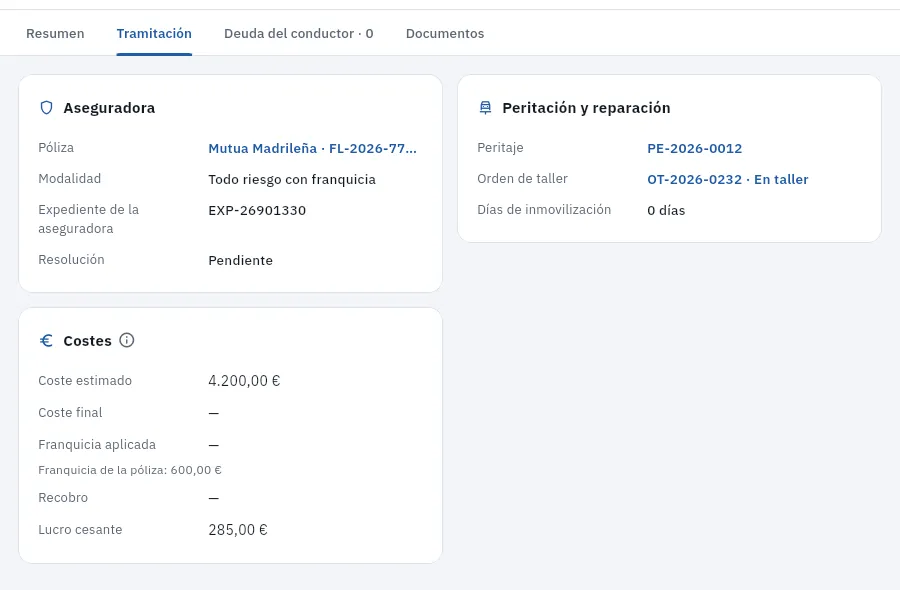Select the Tramitación tab
This screenshot has height=590, width=900.
[154, 33]
